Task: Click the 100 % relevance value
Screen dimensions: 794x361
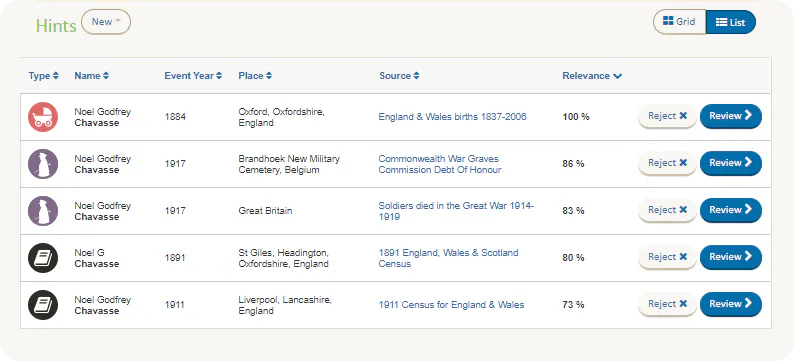Action: 576,117
